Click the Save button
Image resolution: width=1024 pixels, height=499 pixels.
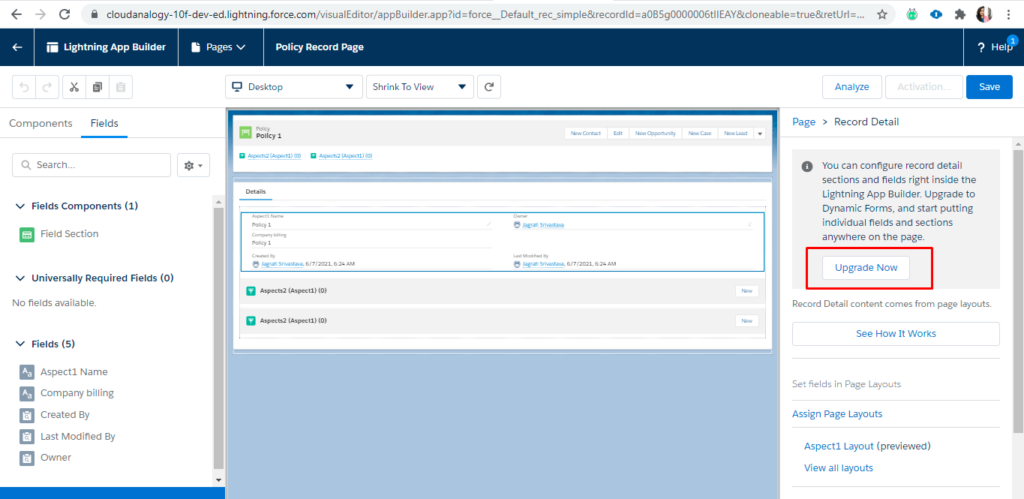tap(989, 87)
